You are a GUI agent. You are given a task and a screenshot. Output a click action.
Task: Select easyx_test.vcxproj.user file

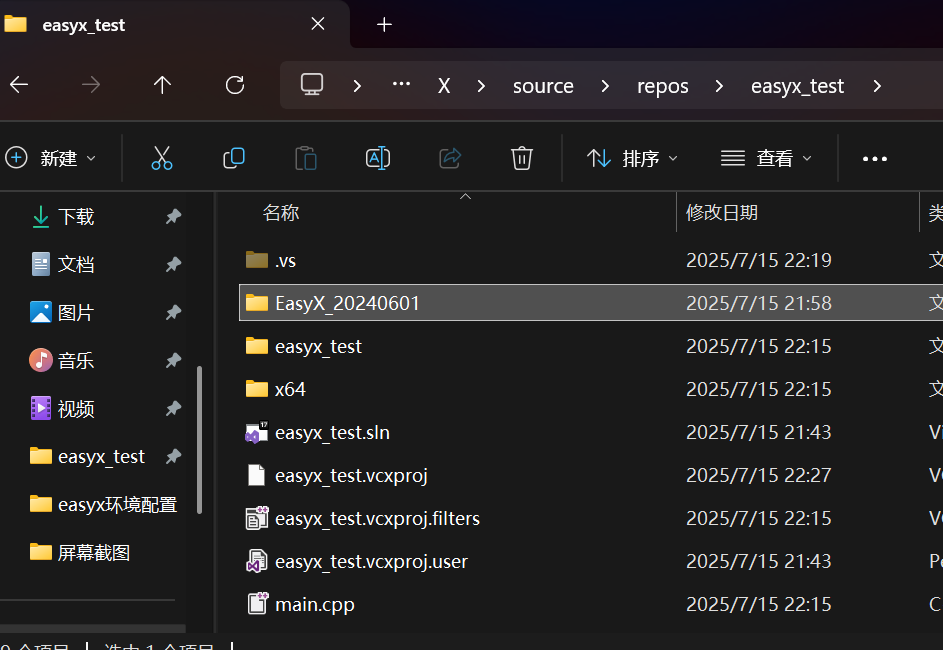point(591,561)
